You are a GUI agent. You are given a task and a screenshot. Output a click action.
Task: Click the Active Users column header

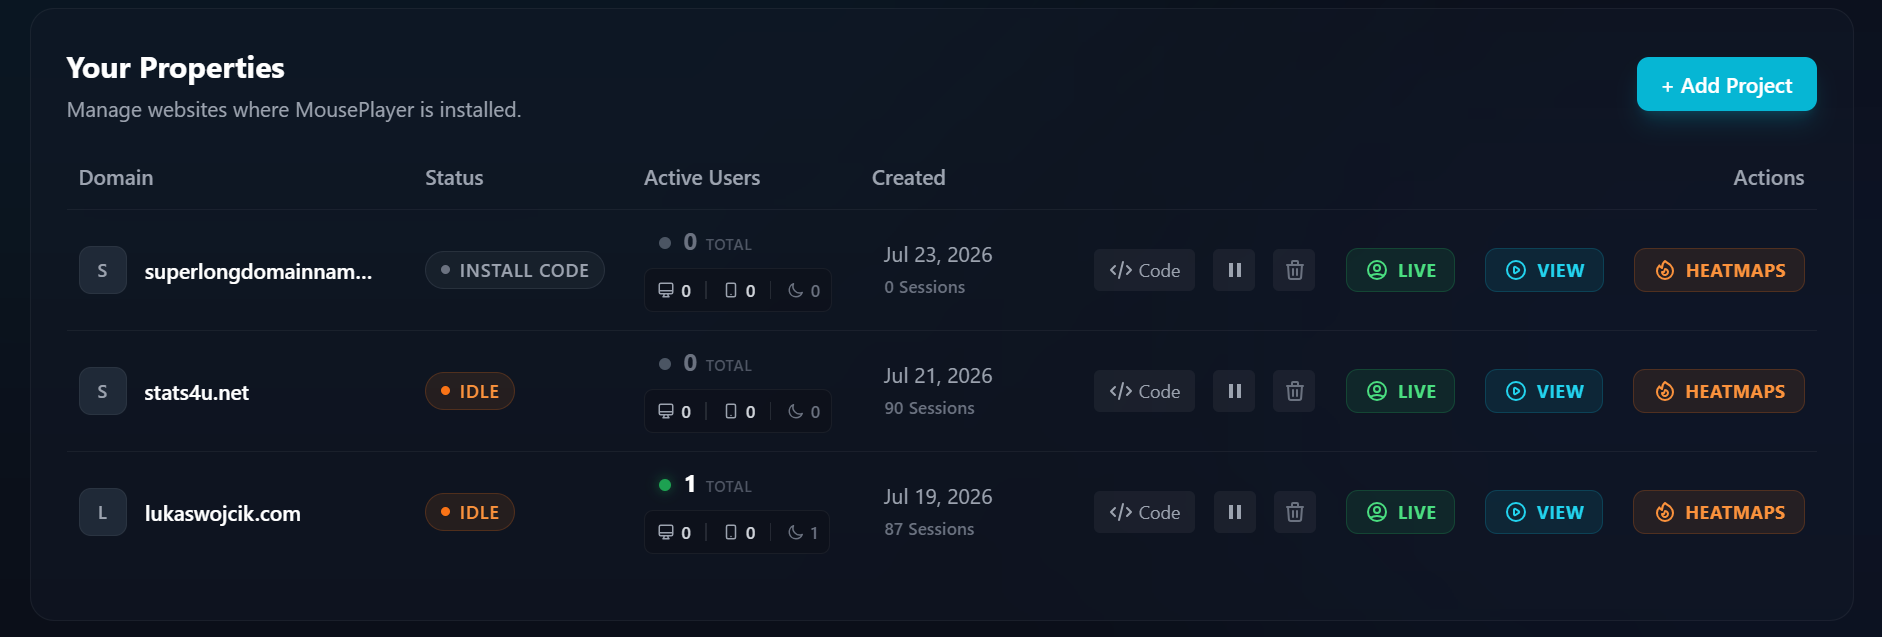702,178
